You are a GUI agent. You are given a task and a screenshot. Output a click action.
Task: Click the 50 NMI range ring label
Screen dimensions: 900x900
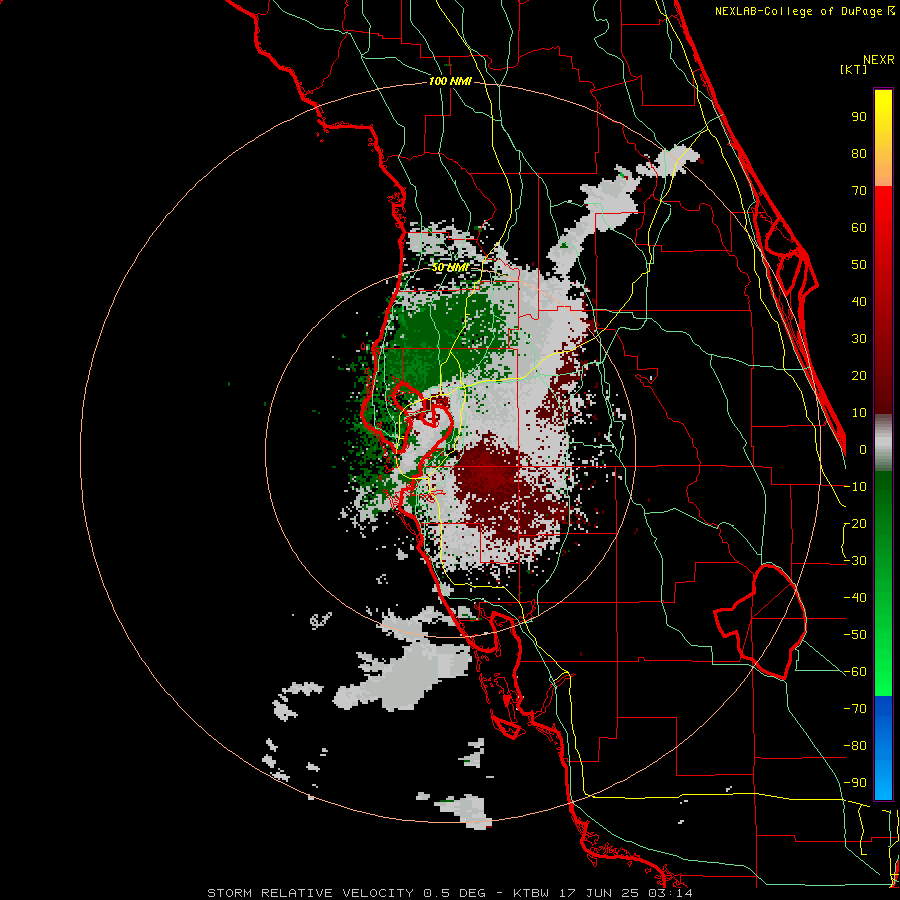450,267
